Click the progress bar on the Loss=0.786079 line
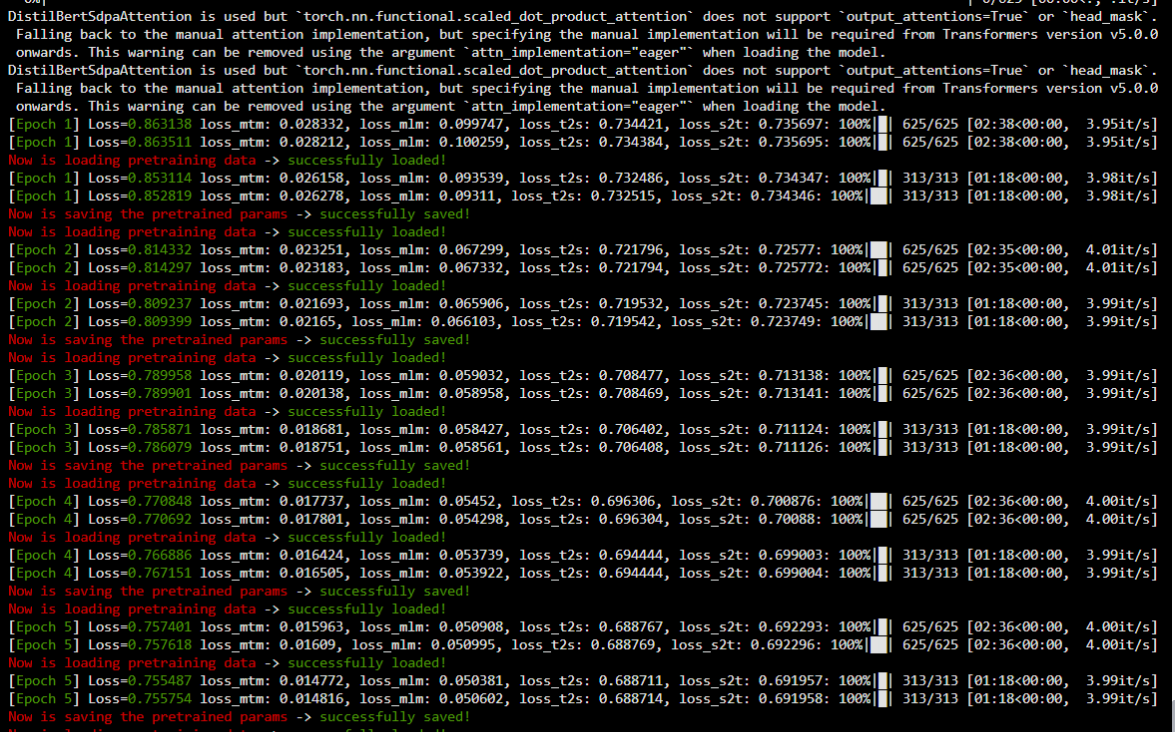1175x732 pixels. click(x=880, y=448)
